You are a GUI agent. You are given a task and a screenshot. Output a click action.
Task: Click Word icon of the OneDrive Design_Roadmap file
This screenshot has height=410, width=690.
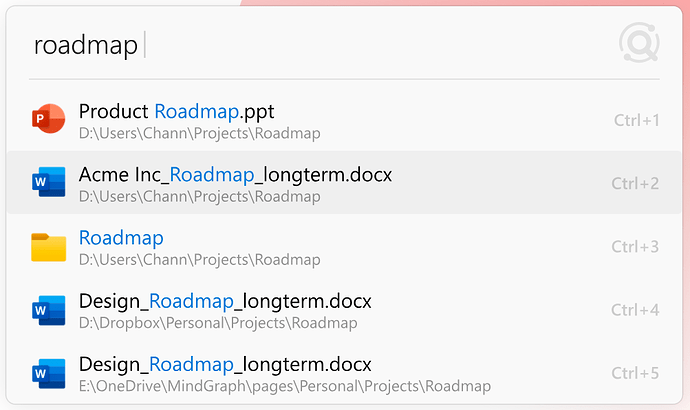click(48, 372)
